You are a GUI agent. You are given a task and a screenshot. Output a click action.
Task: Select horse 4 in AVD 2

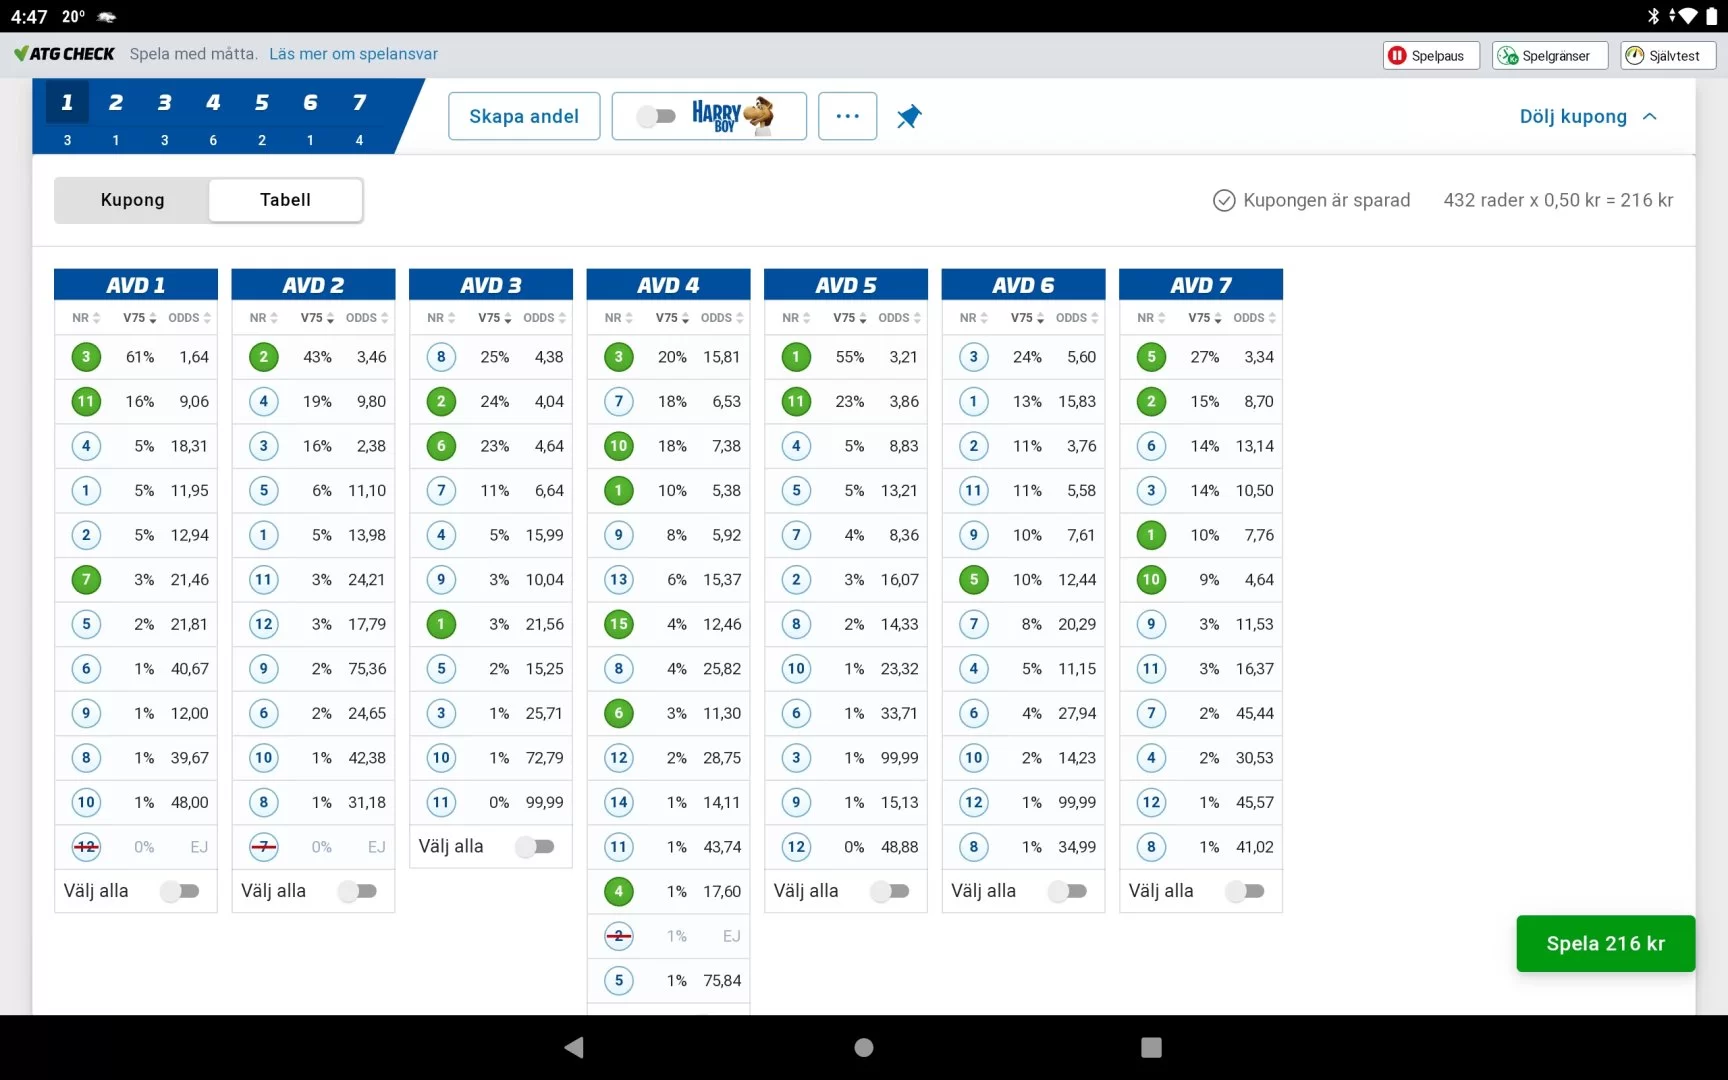point(264,402)
